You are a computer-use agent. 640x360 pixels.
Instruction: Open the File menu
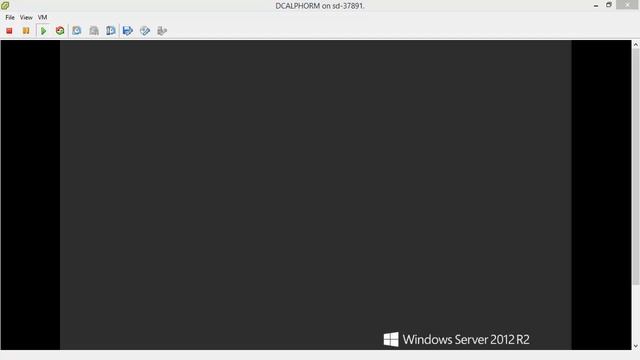[x=10, y=18]
